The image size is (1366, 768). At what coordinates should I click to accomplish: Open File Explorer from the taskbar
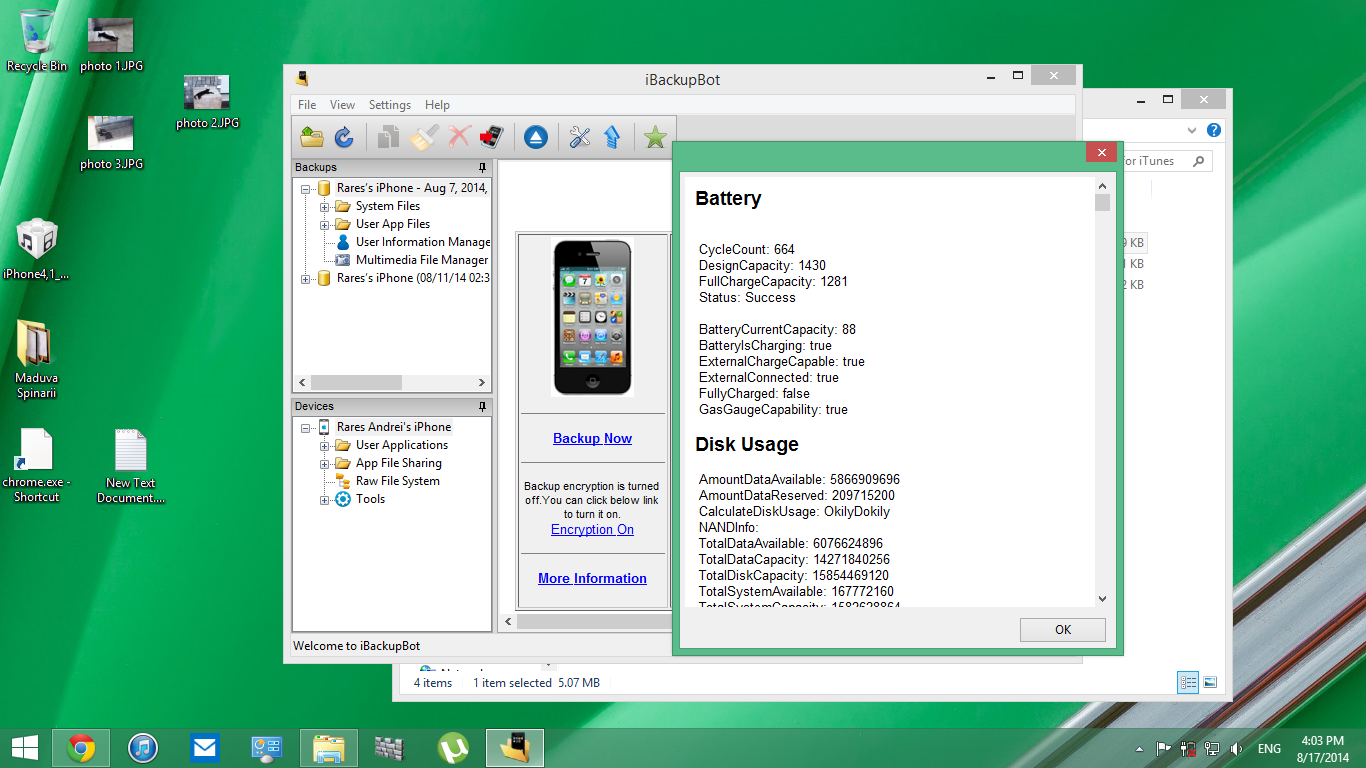[329, 747]
